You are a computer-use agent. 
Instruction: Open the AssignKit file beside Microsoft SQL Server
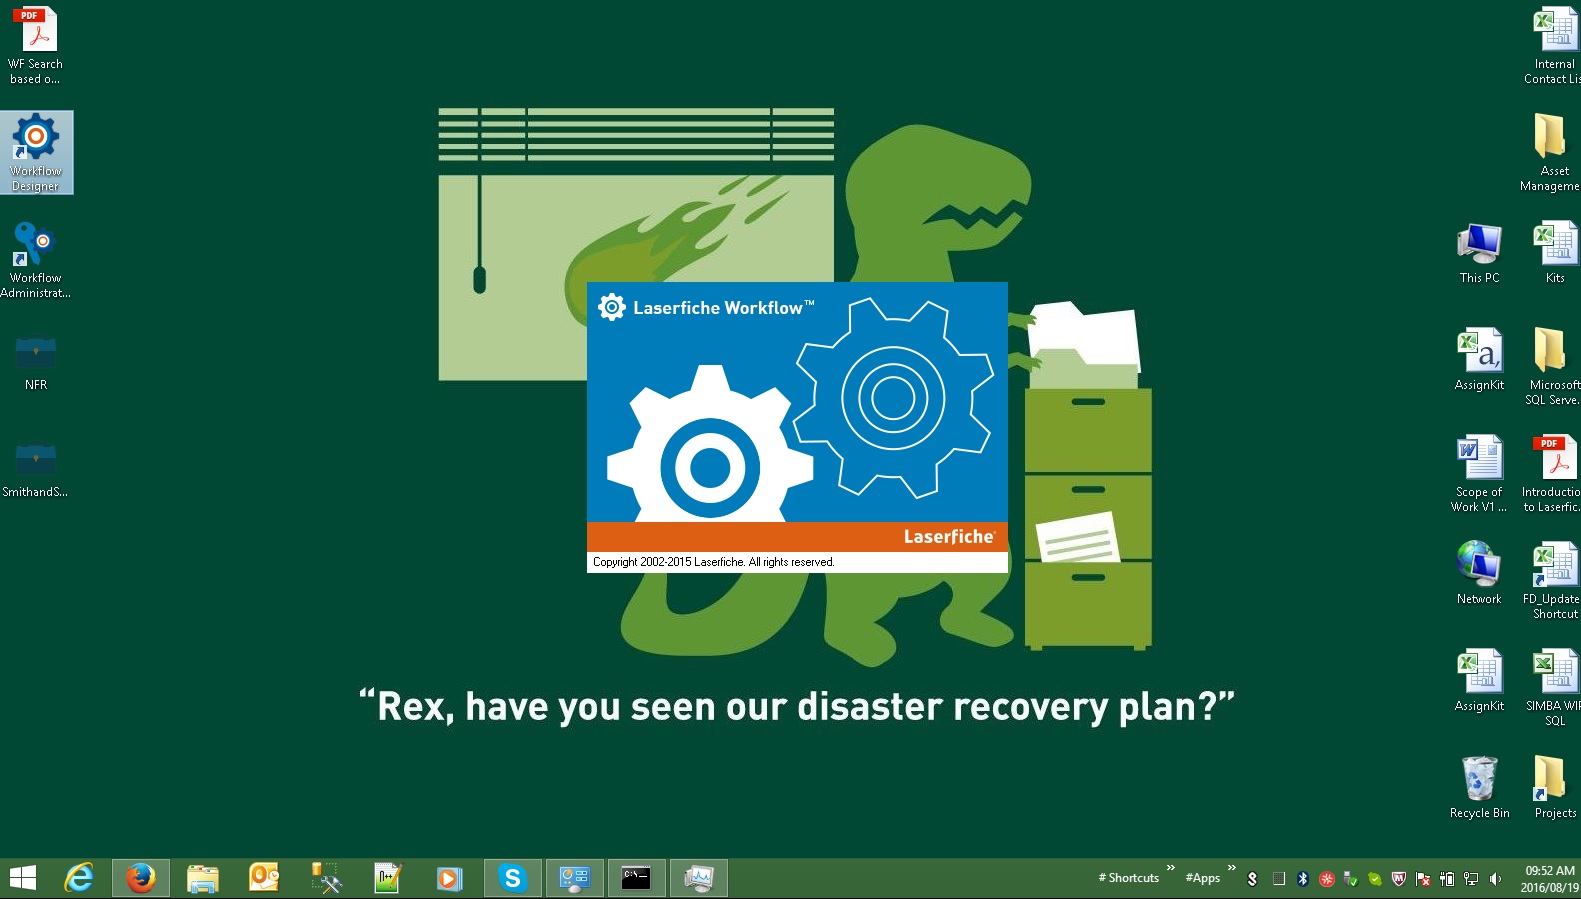[1479, 360]
